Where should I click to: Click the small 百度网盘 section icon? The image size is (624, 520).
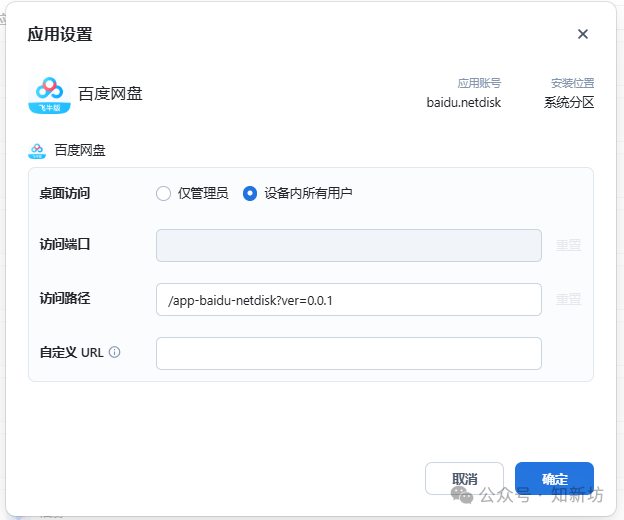pos(37,151)
